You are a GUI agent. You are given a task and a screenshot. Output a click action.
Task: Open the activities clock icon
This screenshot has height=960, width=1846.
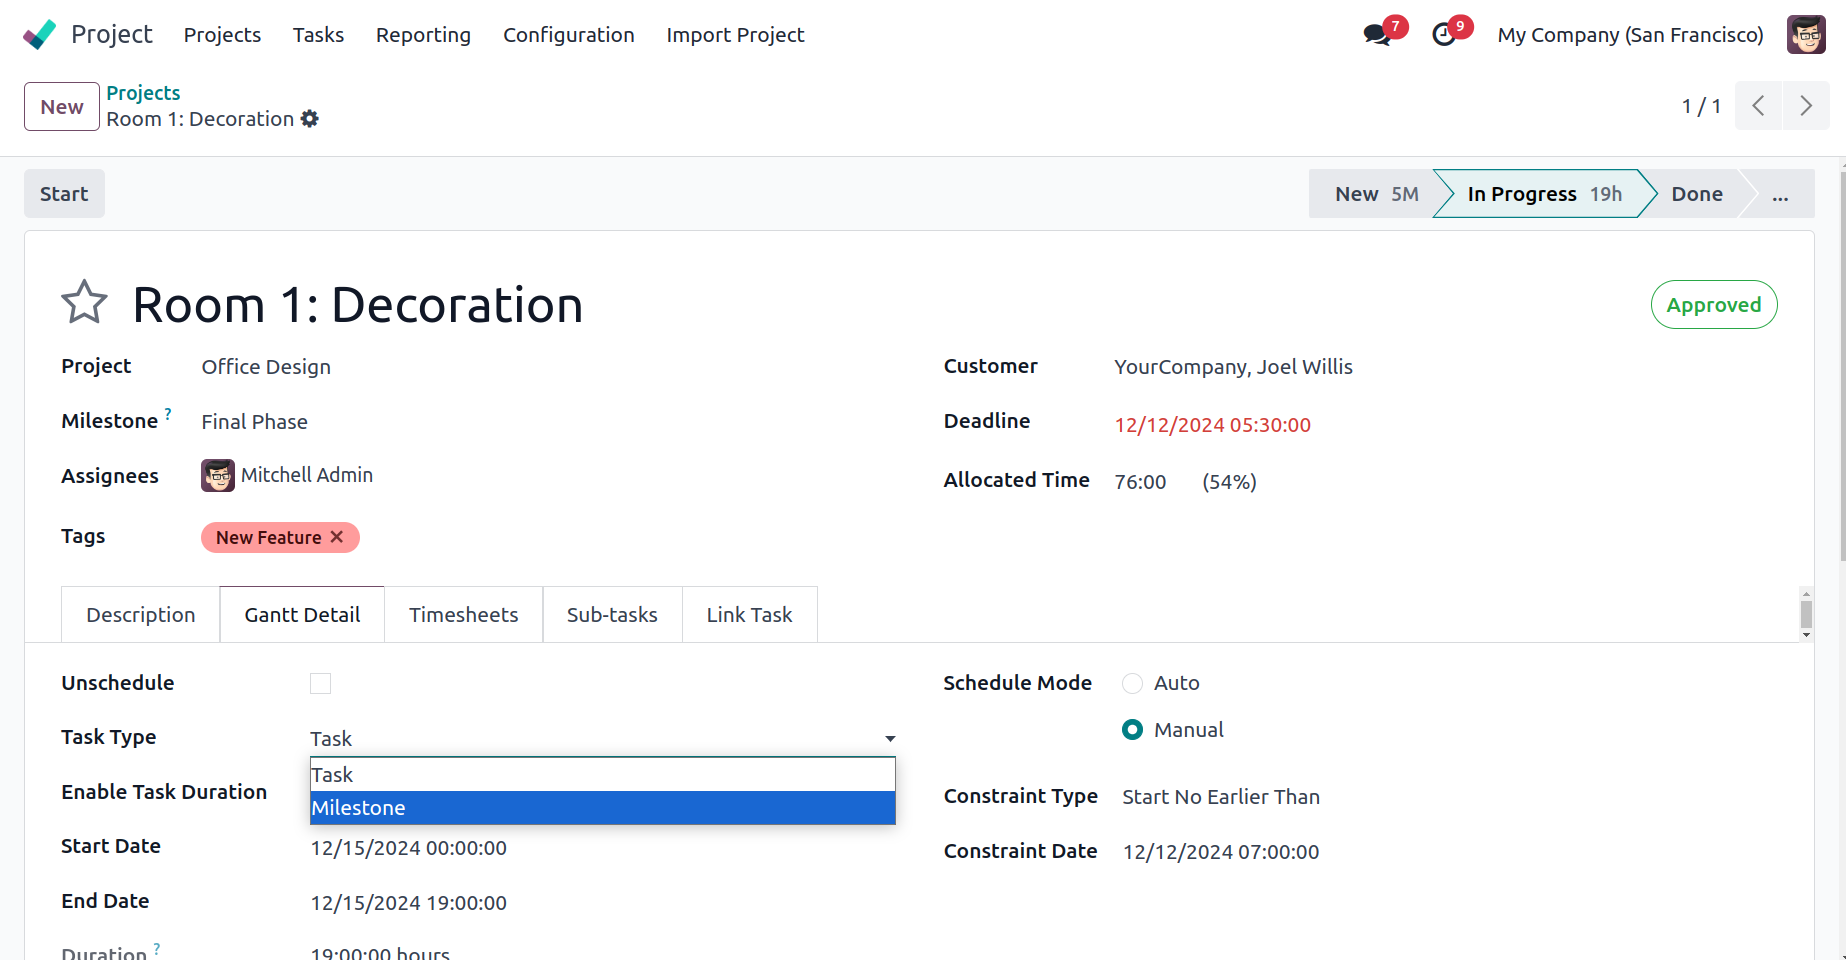(1444, 35)
